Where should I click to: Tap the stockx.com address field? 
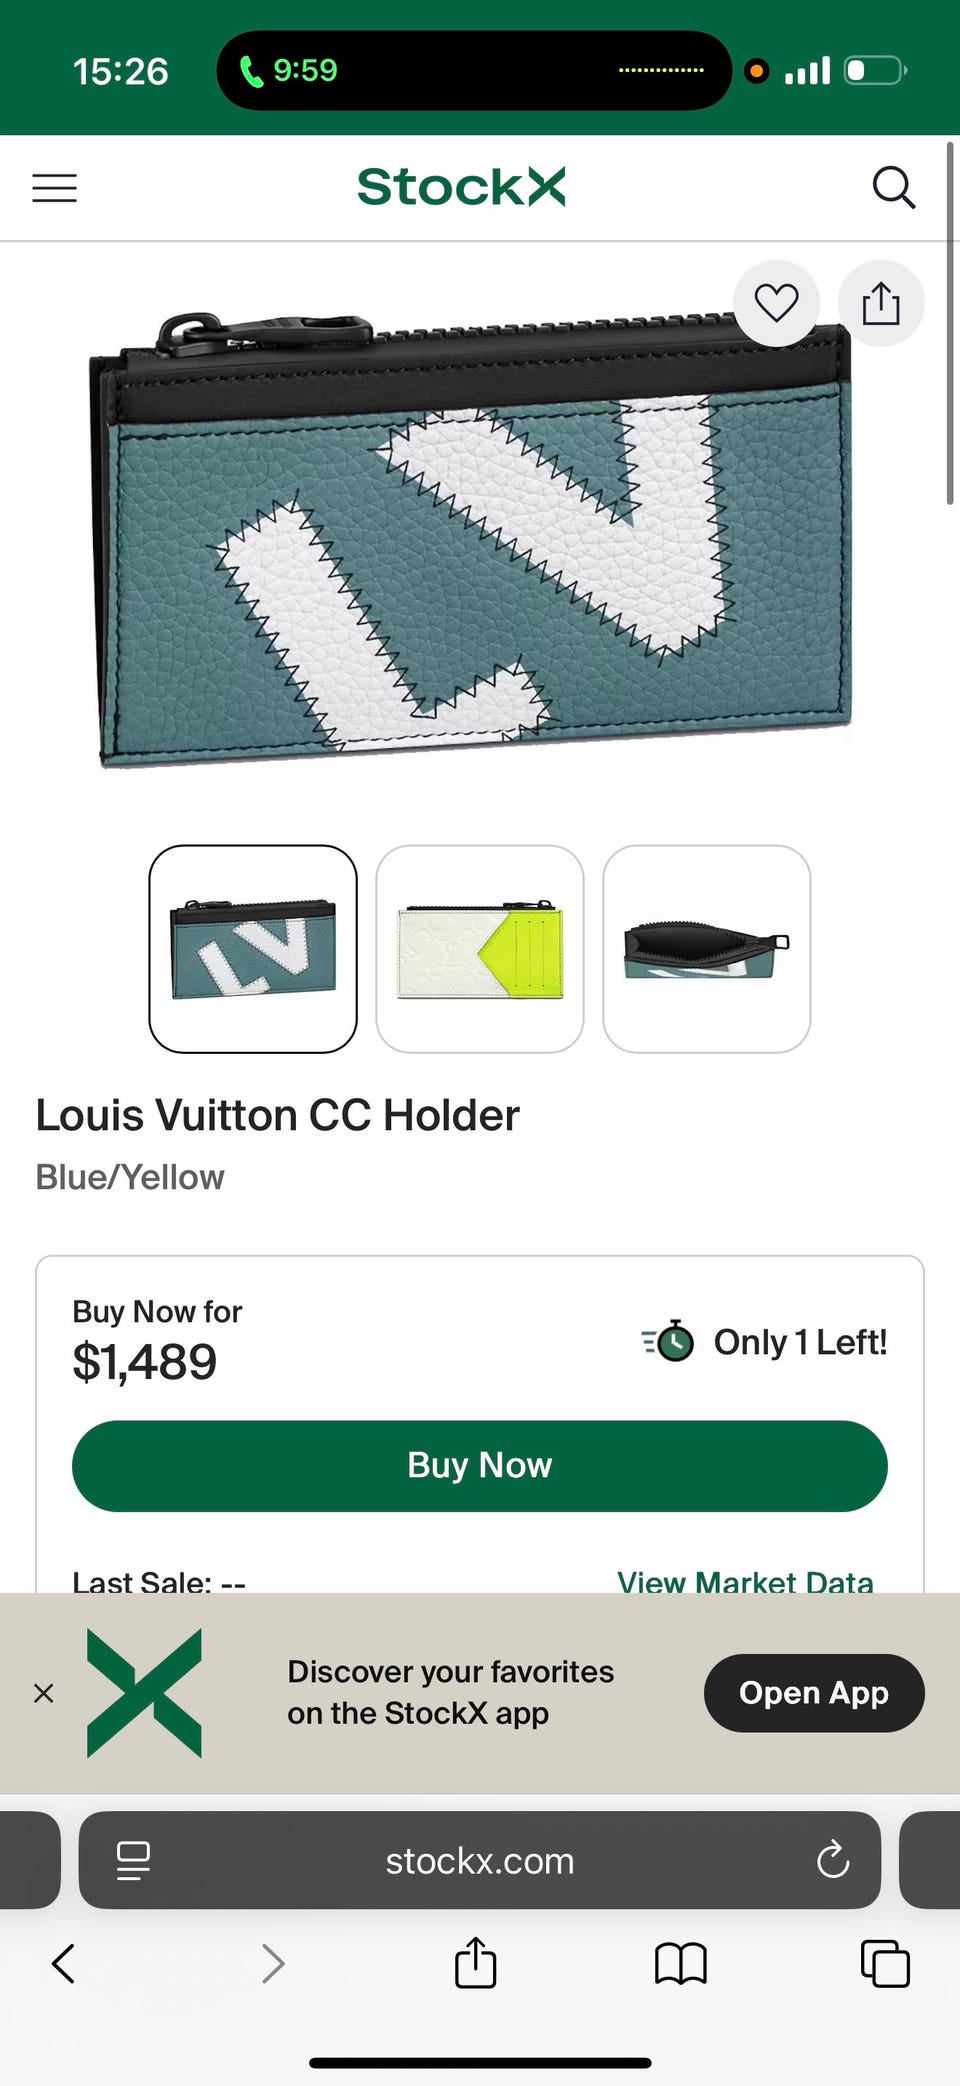click(480, 1860)
